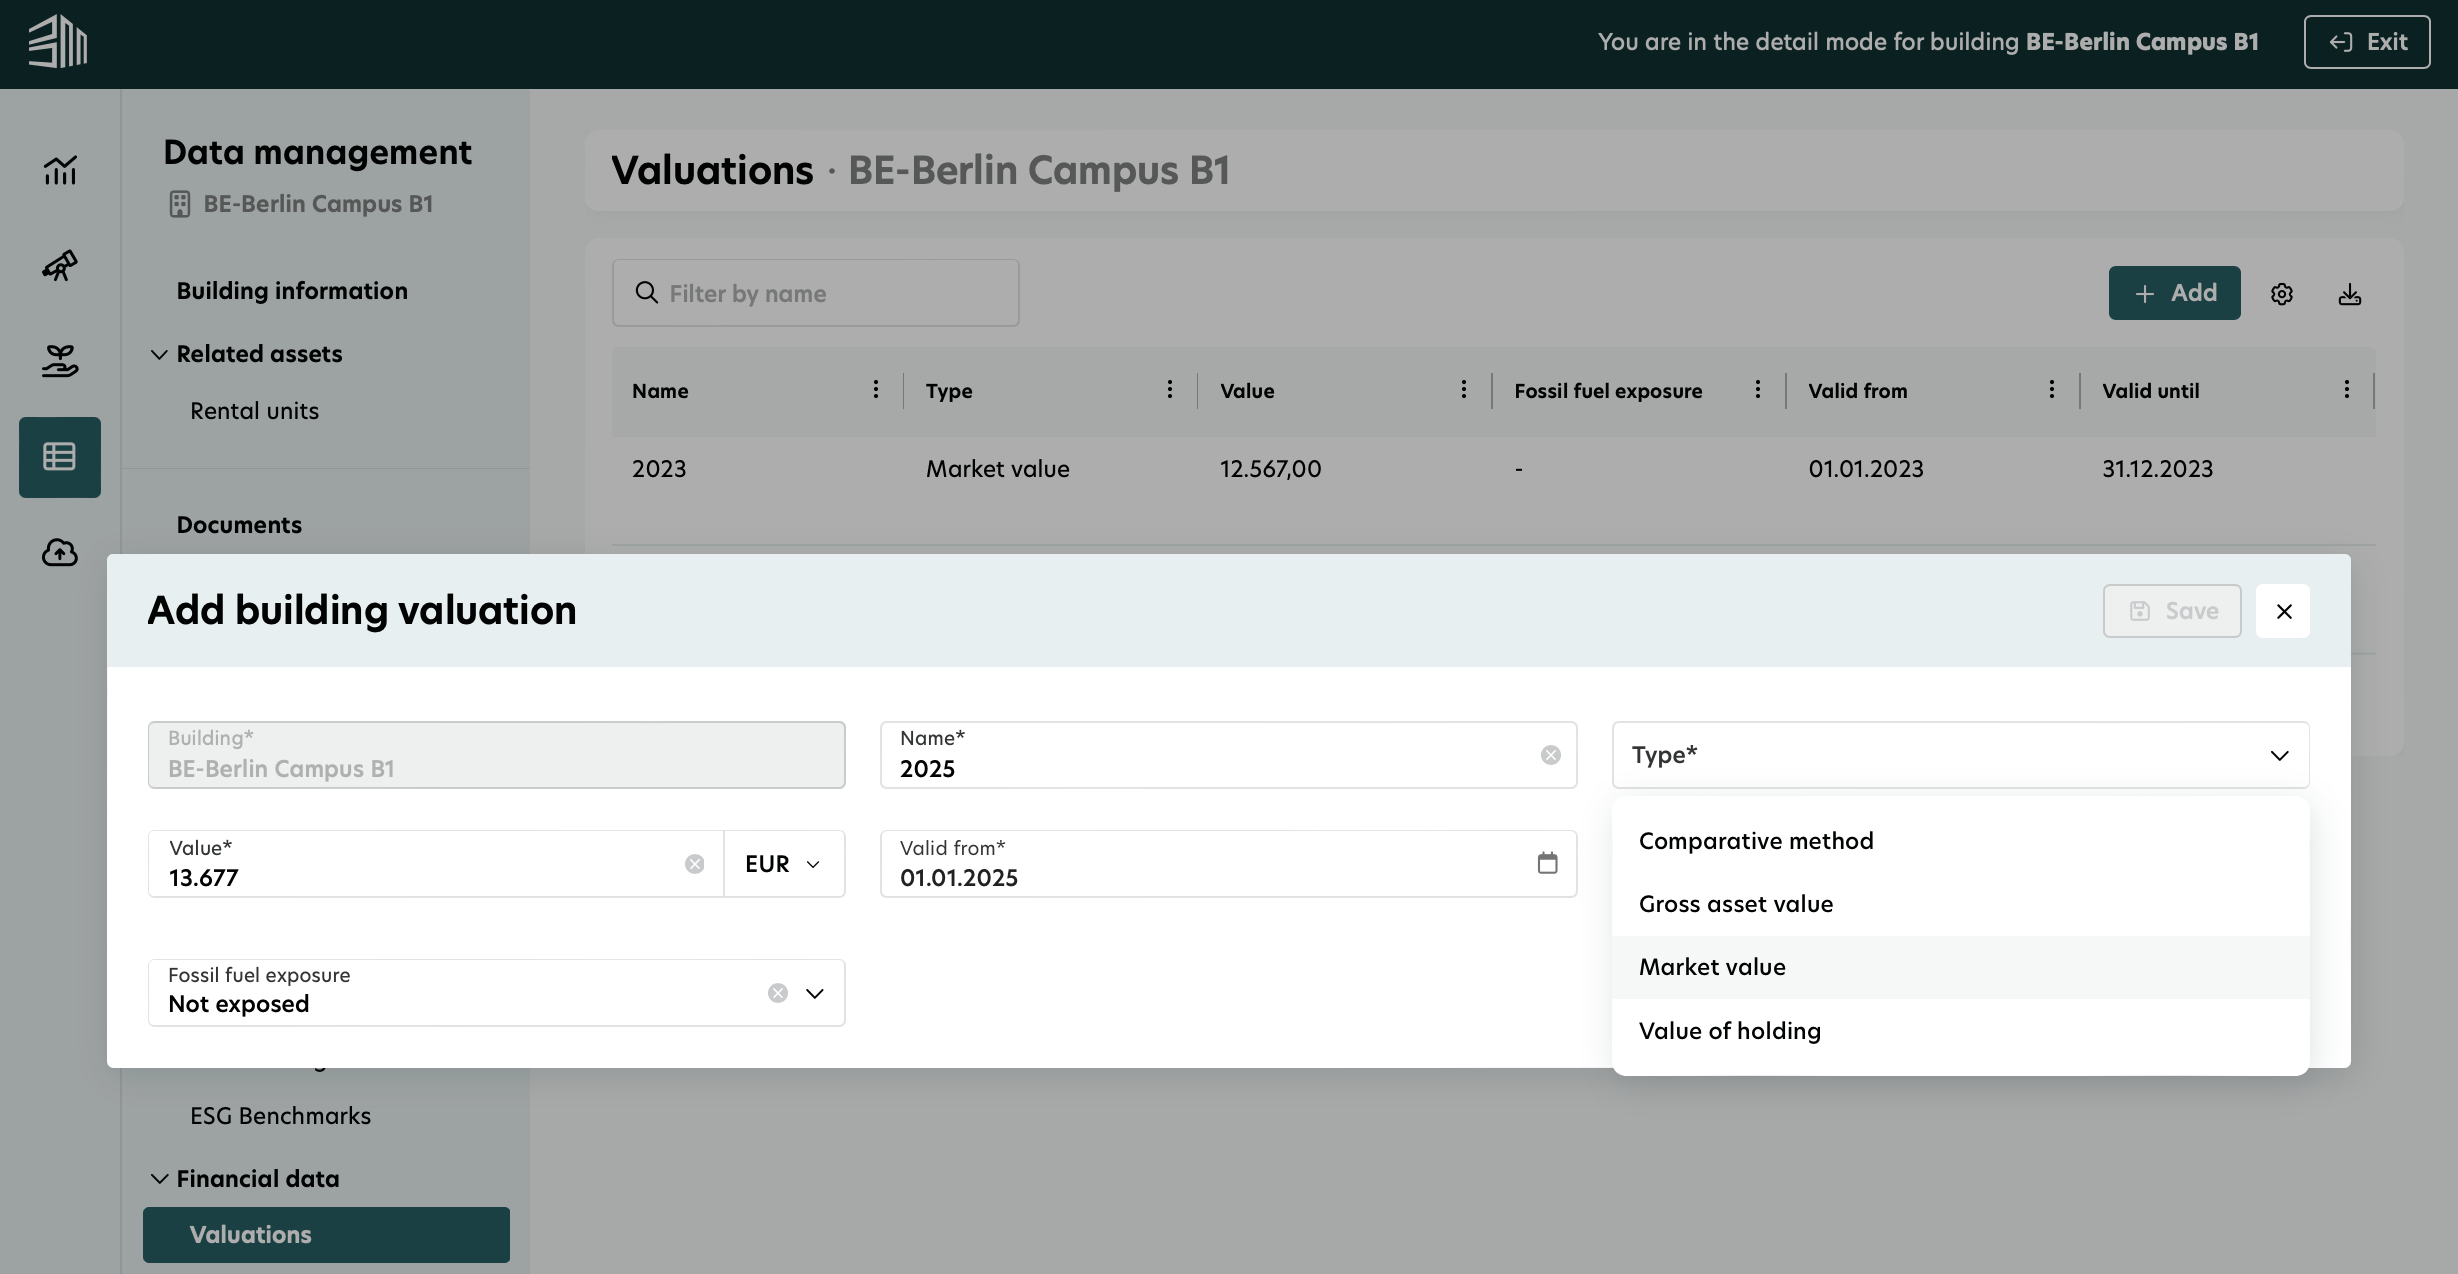Click the Exit detail mode button
Screen dimensions: 2458x1274
tap(2366, 42)
